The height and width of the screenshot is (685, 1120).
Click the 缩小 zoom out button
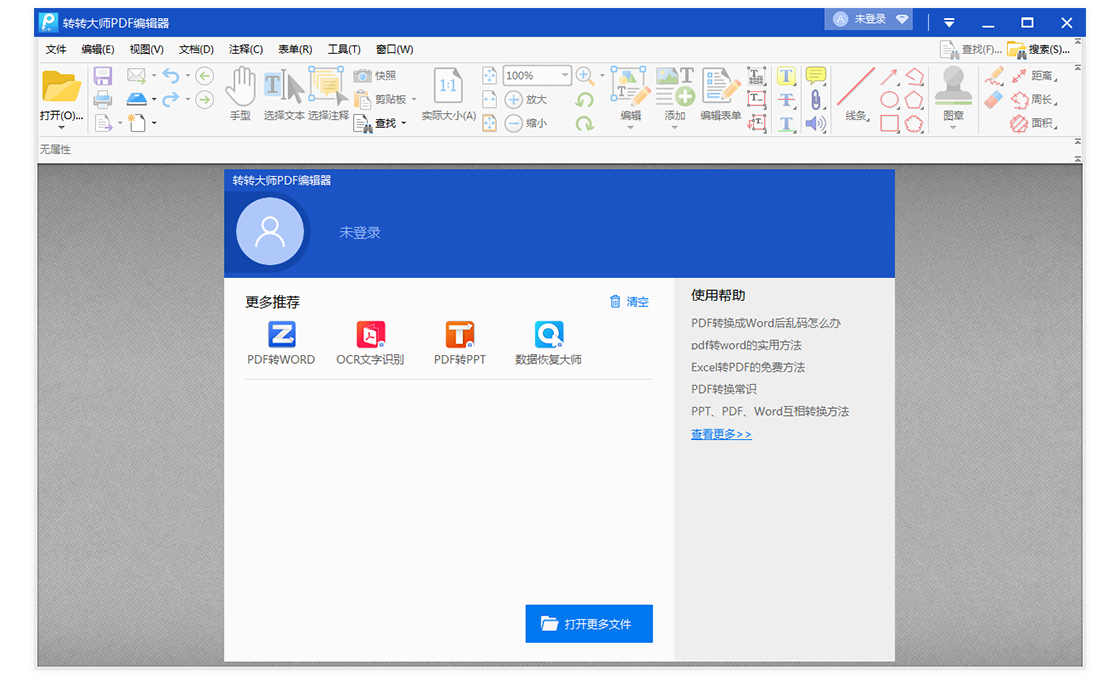(526, 124)
